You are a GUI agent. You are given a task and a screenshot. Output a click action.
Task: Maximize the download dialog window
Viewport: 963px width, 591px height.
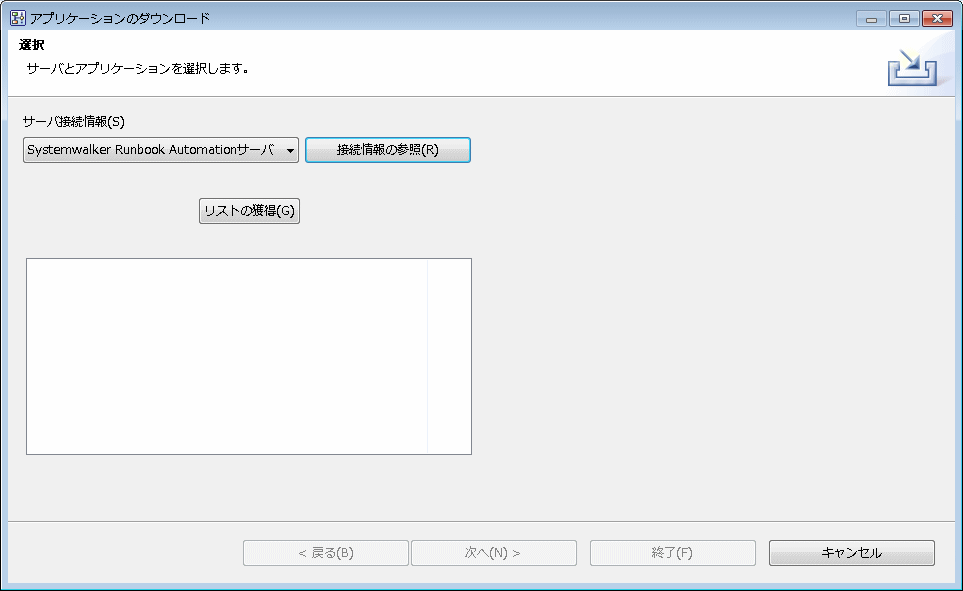click(x=904, y=18)
